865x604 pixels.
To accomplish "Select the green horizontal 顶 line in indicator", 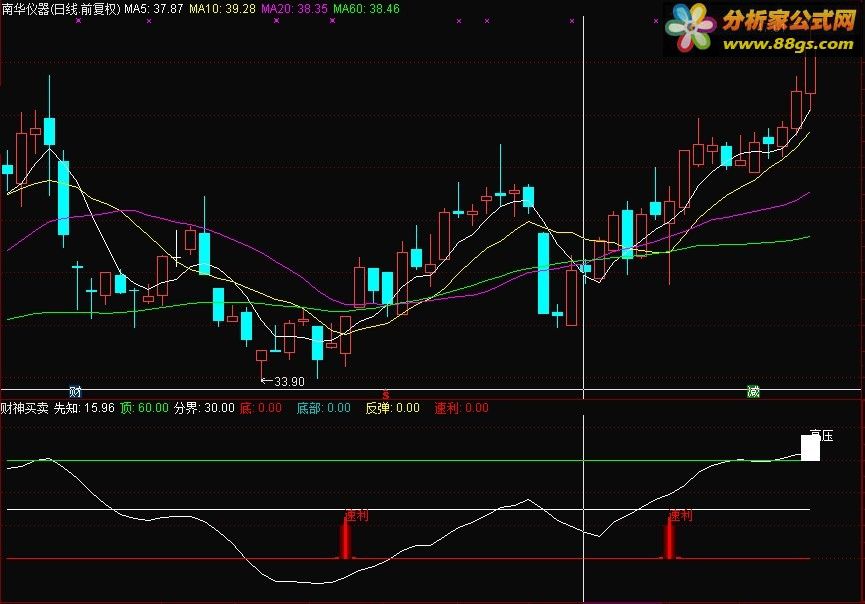I will point(408,460).
